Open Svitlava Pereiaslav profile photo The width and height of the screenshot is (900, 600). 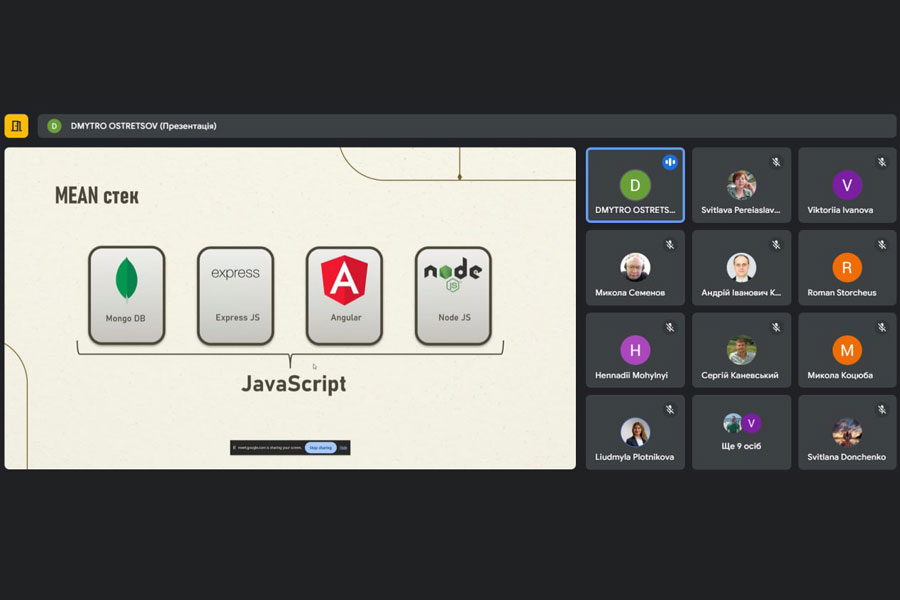tap(741, 184)
